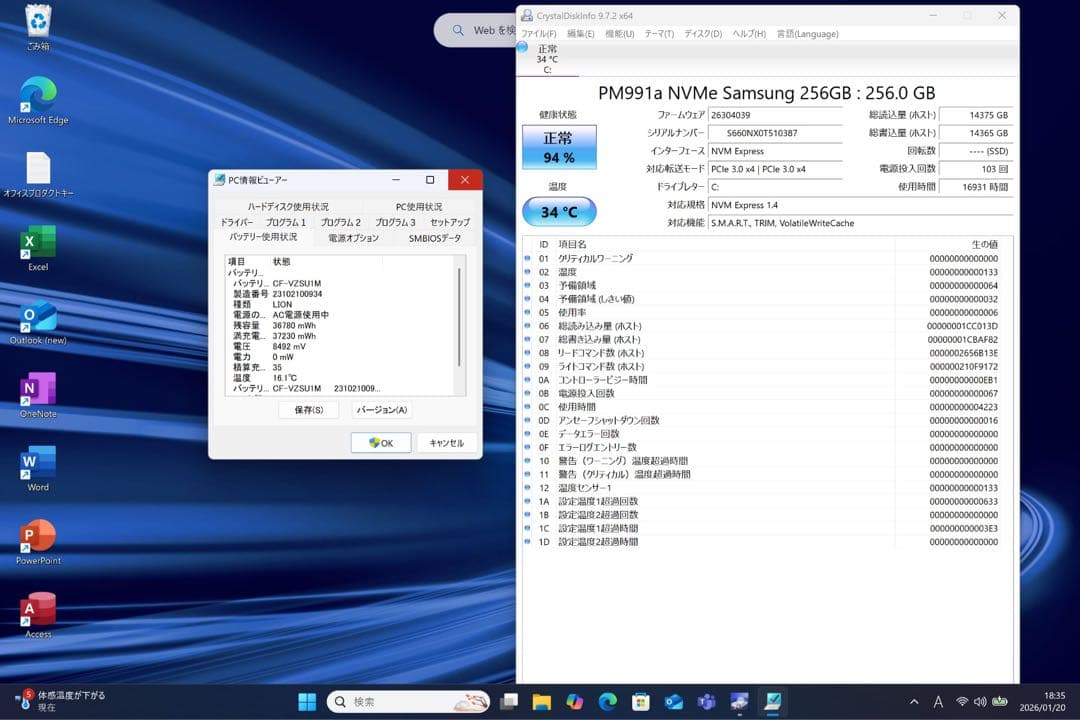Click the 34°C temperature gauge in CrystalDiskInfo
Screen dimensions: 1080x720
pos(558,211)
